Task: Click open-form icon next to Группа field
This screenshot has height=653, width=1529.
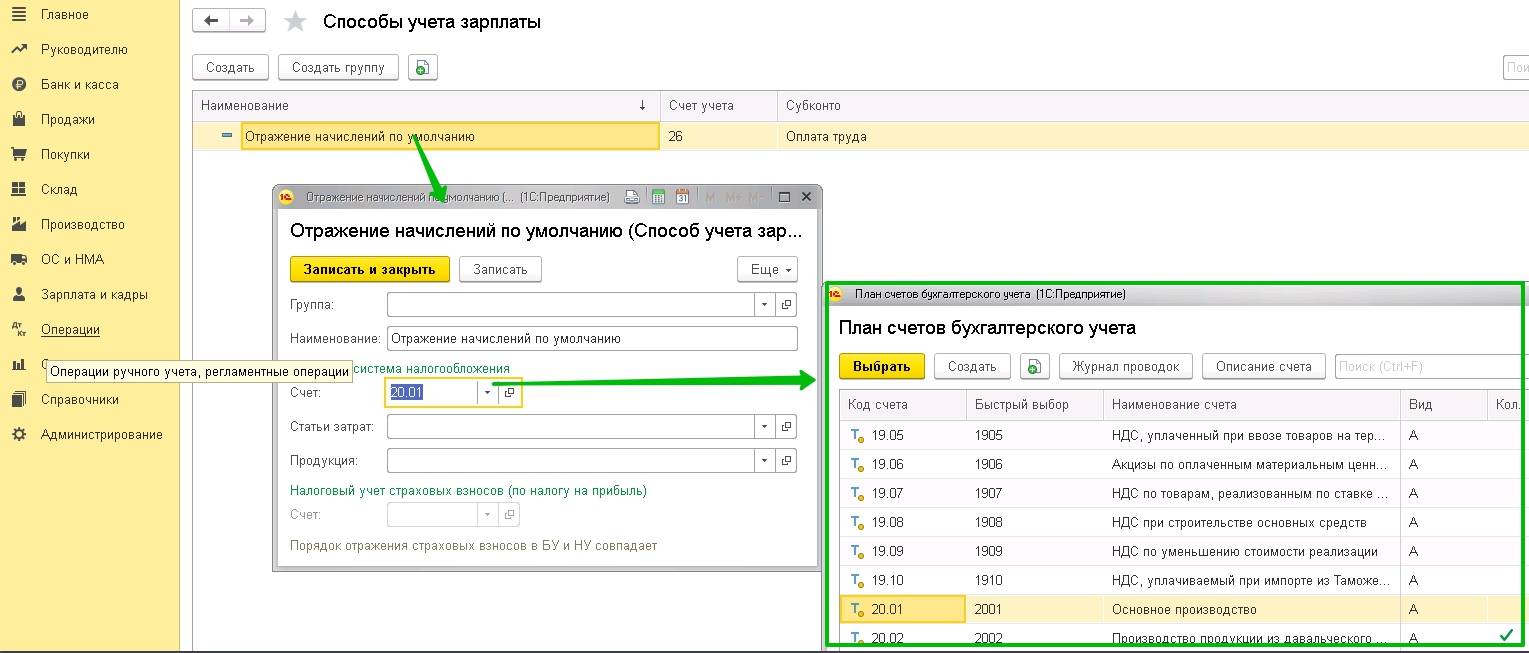Action: pos(786,304)
